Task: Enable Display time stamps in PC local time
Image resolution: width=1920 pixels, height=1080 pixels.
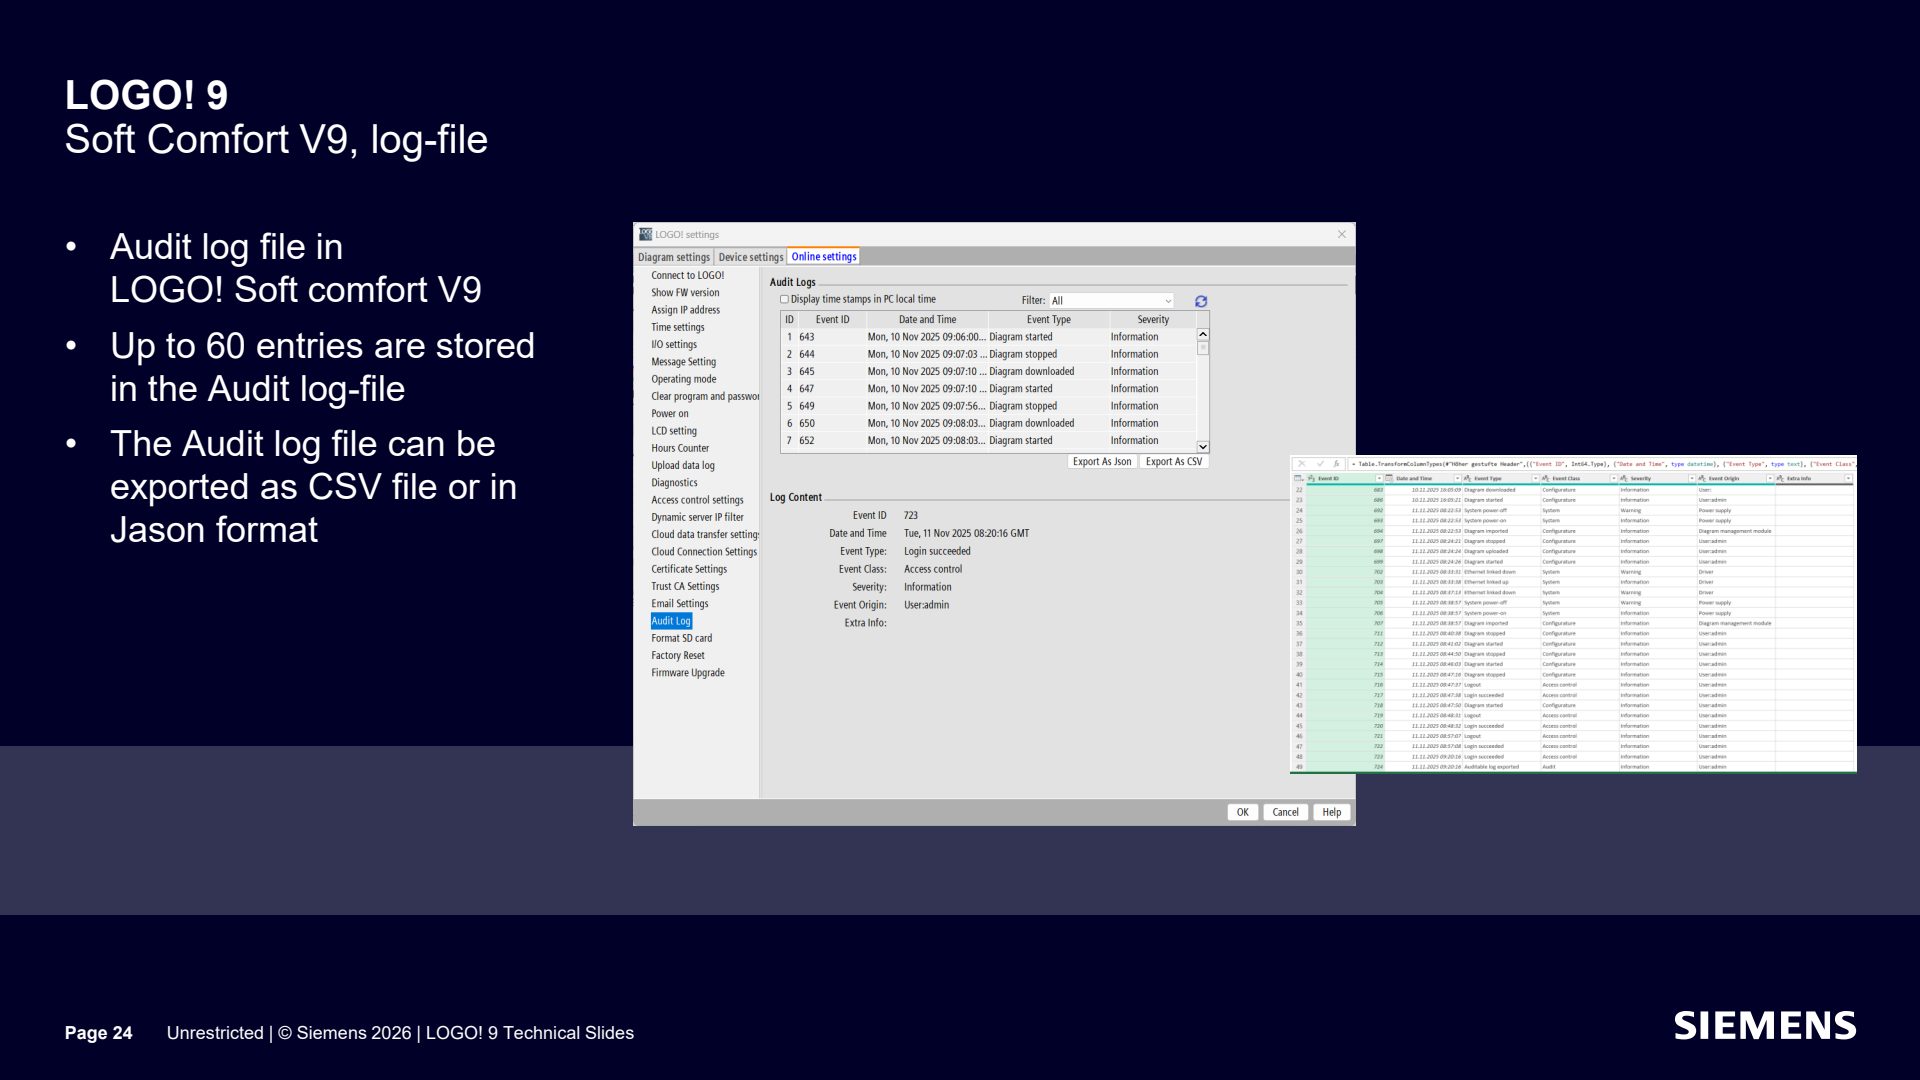Action: coord(784,299)
